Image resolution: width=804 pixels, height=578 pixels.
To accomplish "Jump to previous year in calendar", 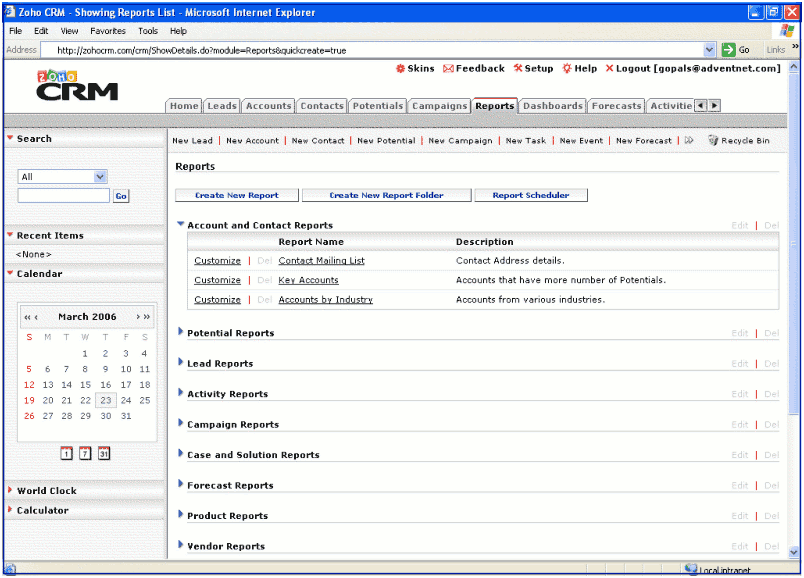I will tap(27, 317).
